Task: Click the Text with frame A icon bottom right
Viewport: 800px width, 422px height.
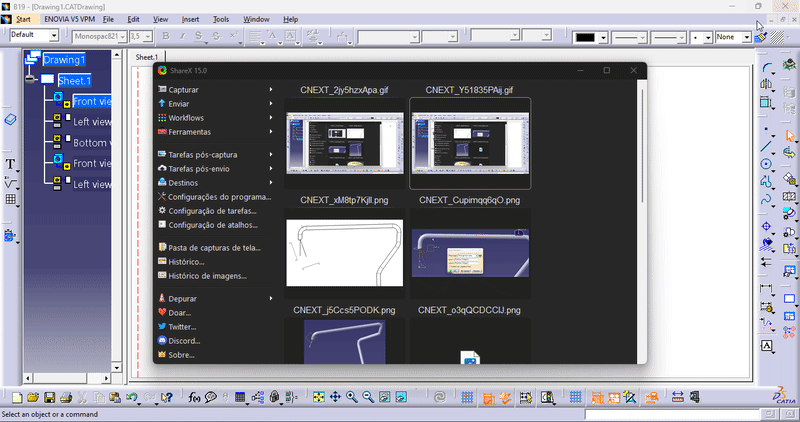Action: point(766,346)
